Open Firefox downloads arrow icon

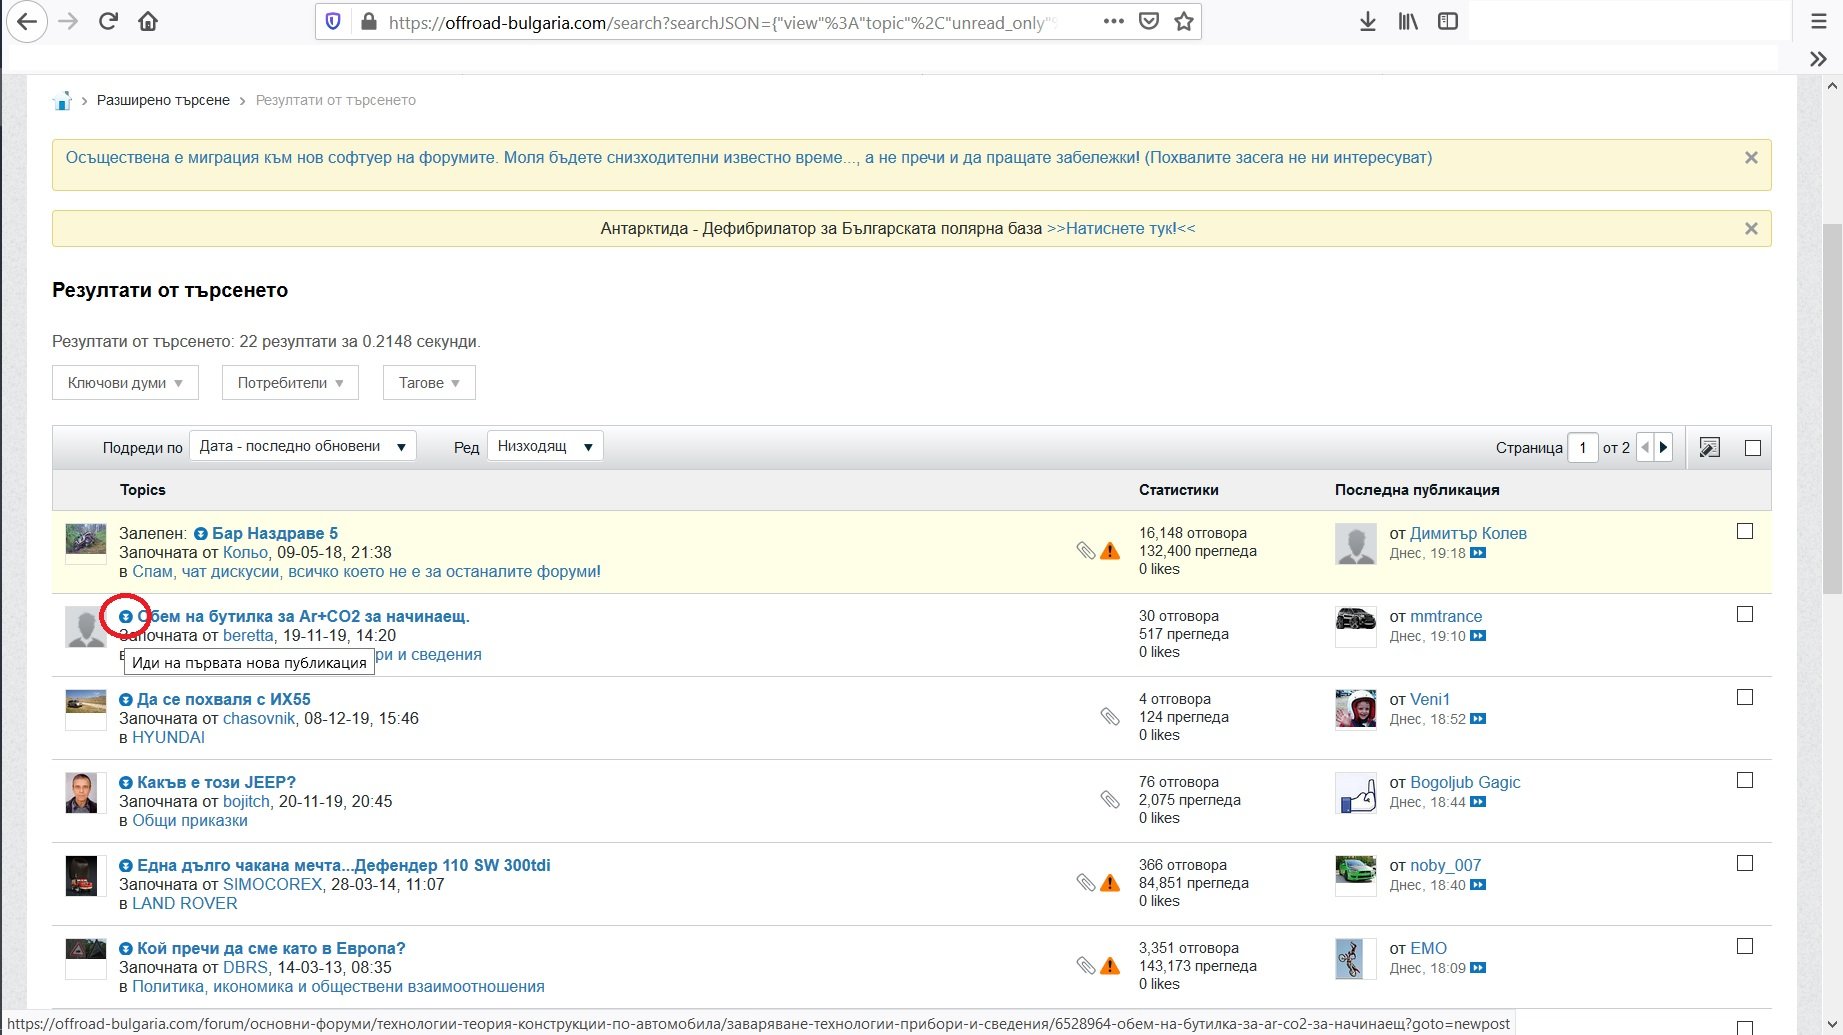pos(1367,21)
